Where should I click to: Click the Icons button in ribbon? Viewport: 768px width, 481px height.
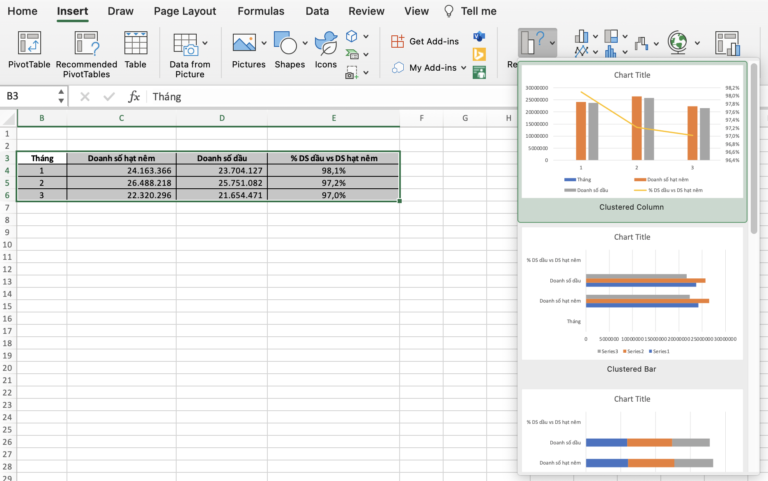point(326,43)
